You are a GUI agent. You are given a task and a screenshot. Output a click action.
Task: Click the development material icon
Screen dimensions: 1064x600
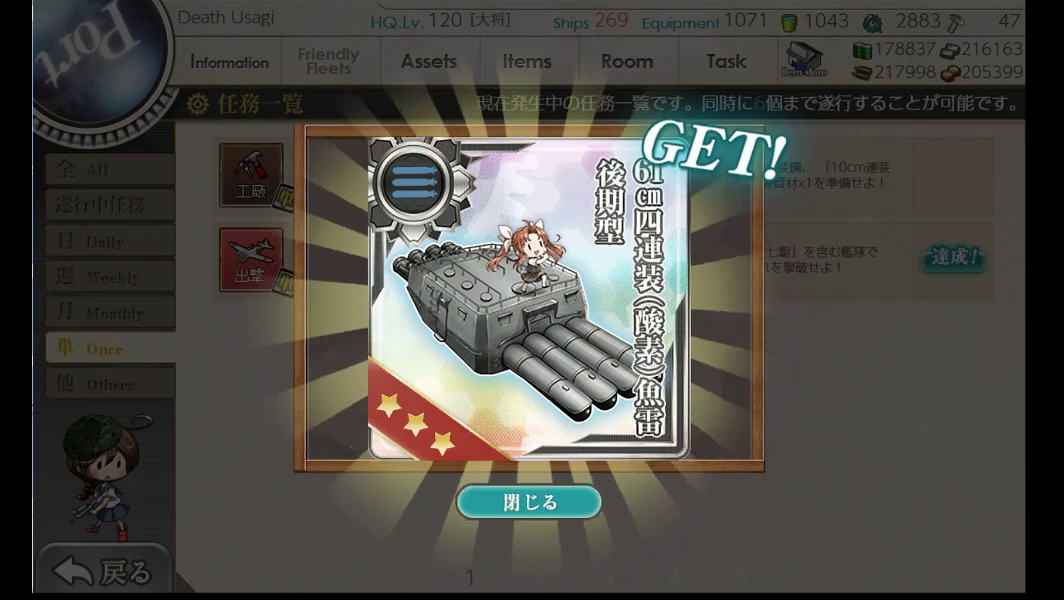(x=872, y=24)
